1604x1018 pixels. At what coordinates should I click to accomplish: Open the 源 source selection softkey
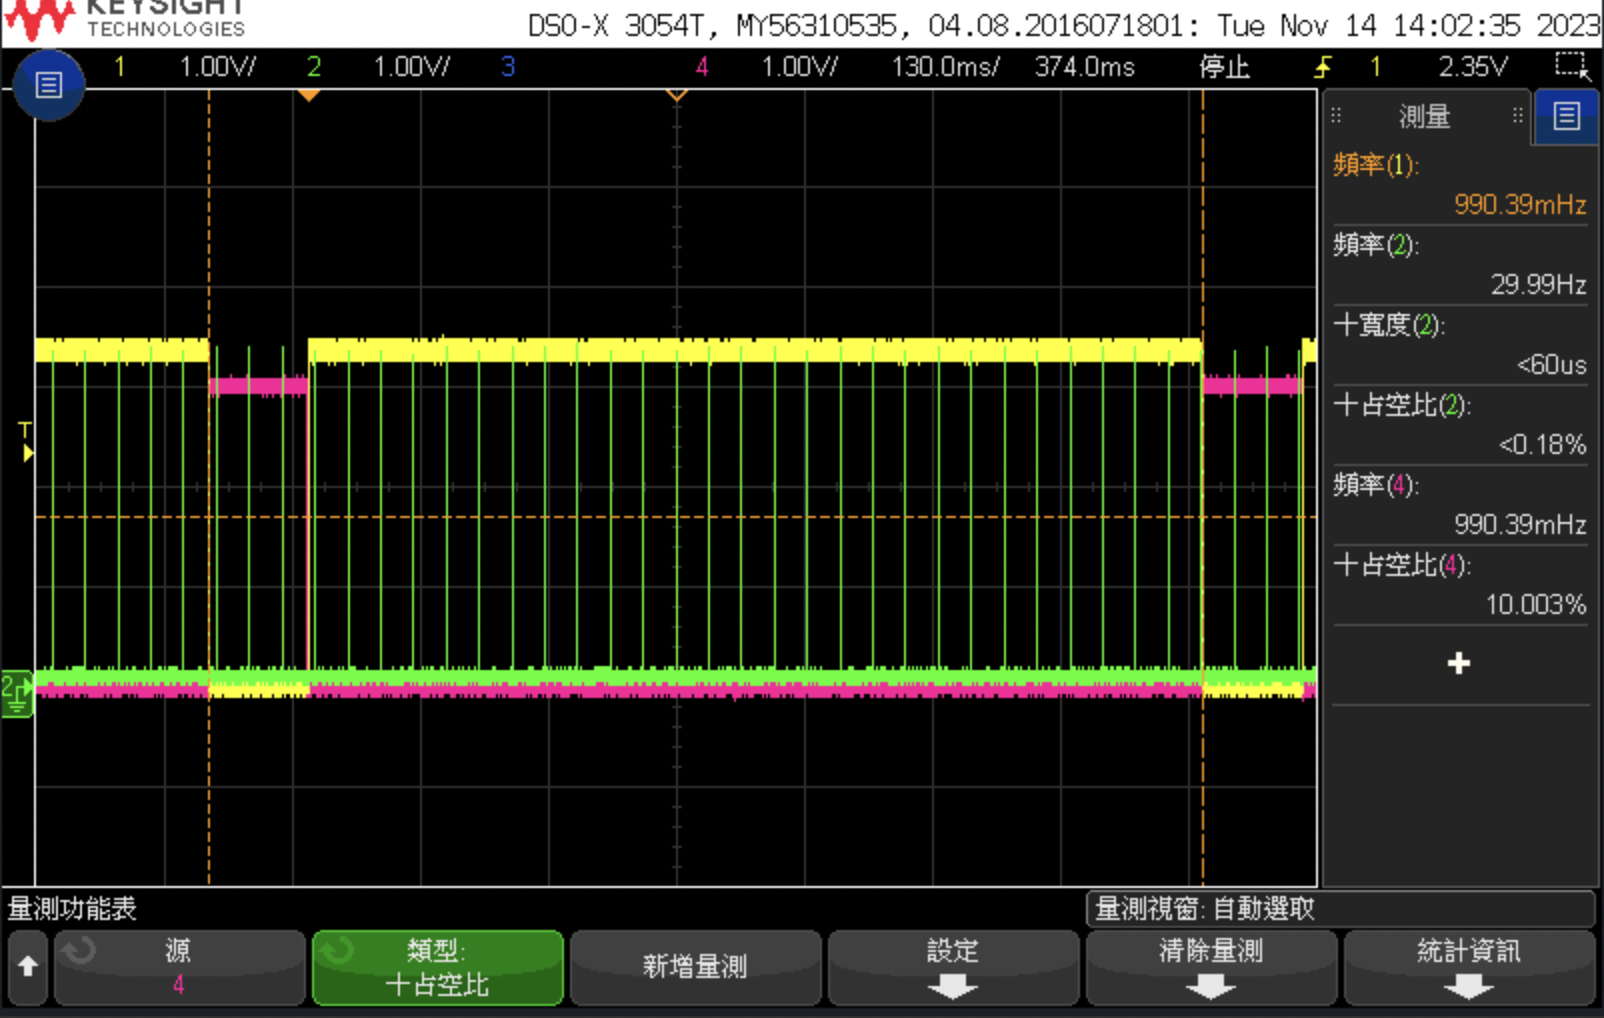pos(178,966)
